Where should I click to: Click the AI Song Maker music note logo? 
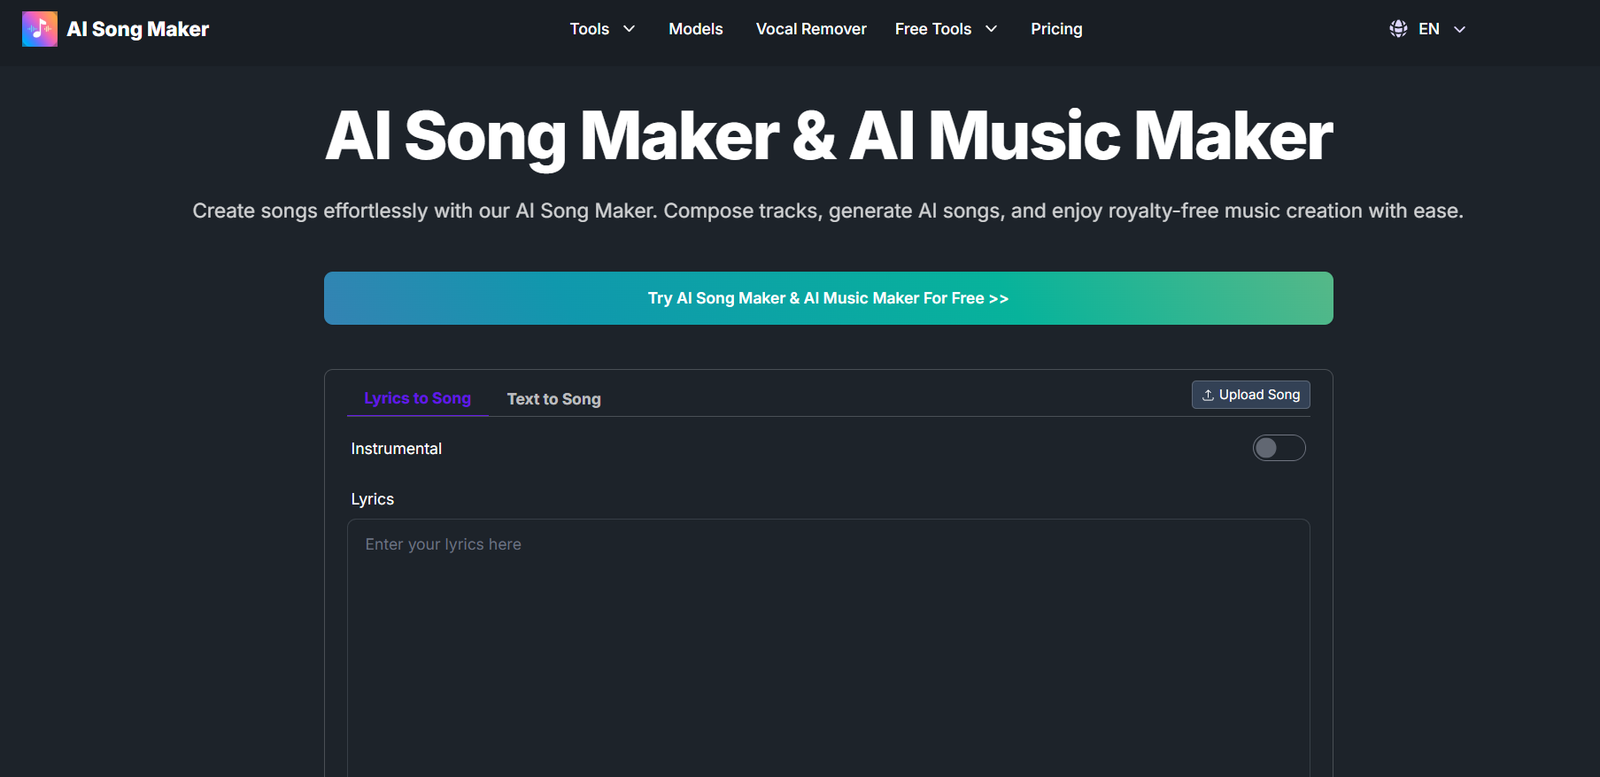pyautogui.click(x=40, y=29)
